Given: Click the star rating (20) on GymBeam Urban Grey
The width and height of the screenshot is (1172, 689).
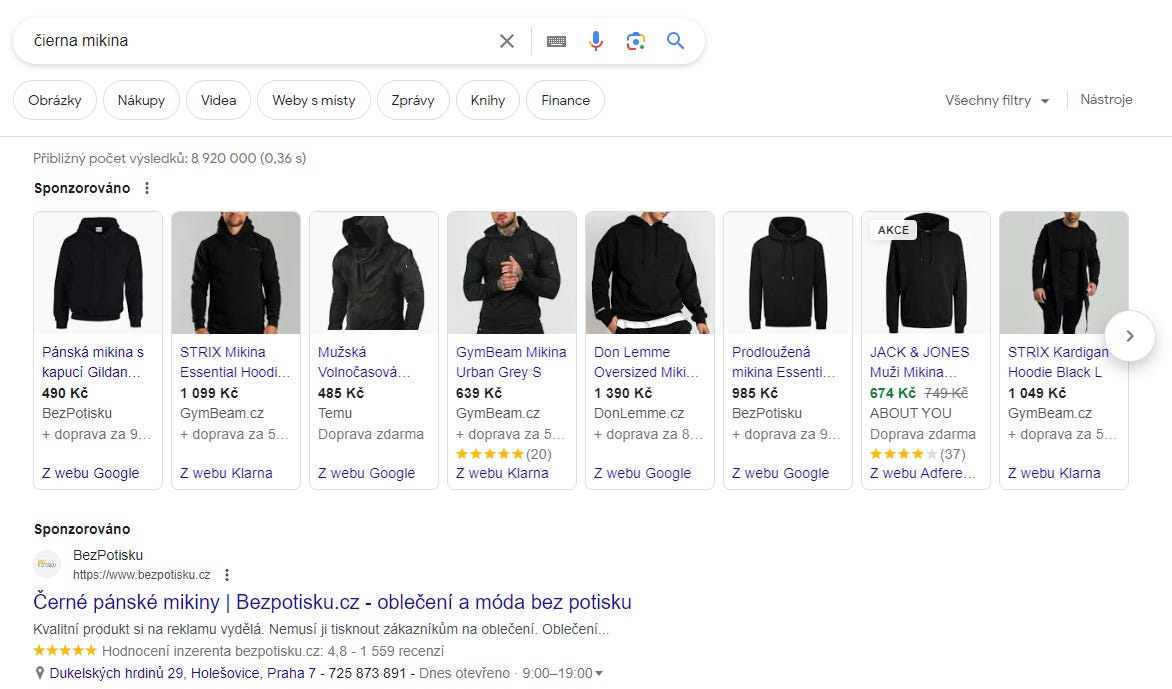Looking at the screenshot, I should 504,454.
